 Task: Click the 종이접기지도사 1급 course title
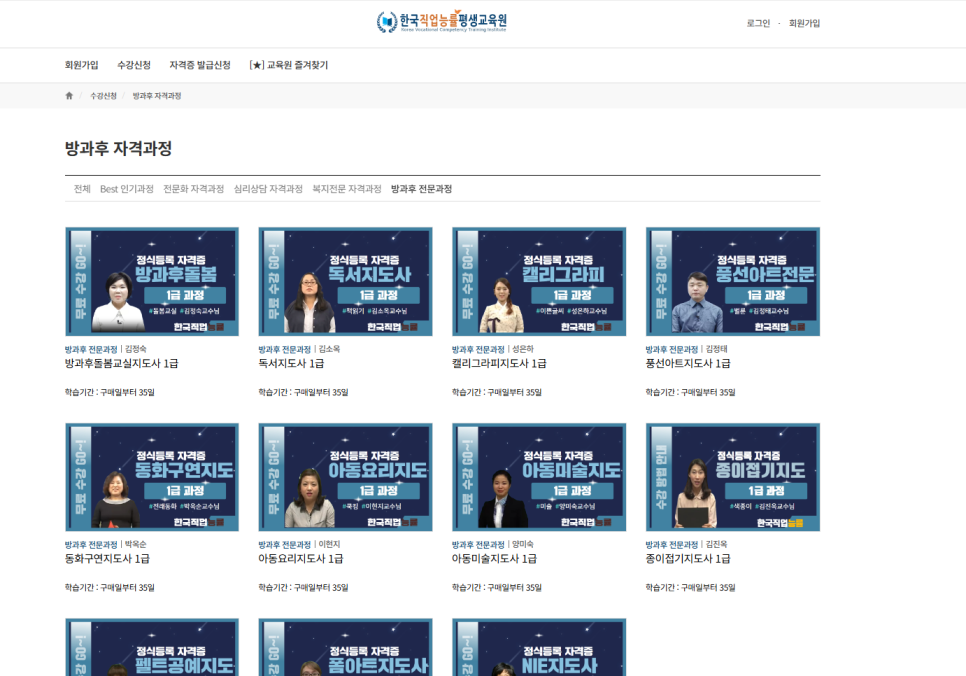click(x=688, y=559)
